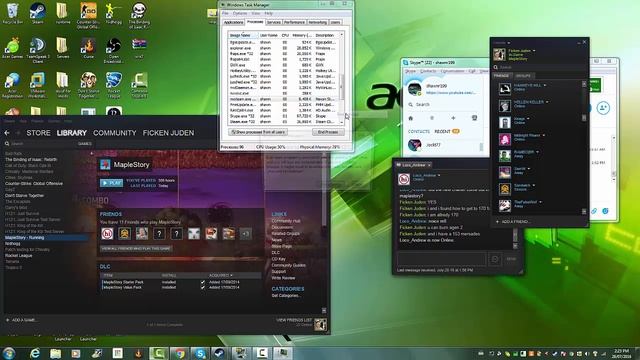This screenshot has width=640, height=360.
Task: Open Skype home icon
Action: pyautogui.click(x=411, y=118)
